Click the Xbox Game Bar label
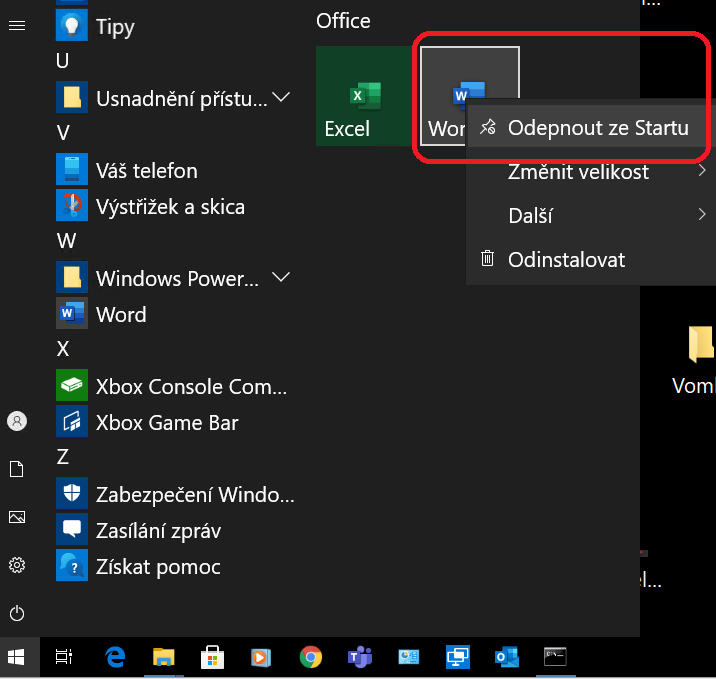716x679 pixels. click(167, 422)
